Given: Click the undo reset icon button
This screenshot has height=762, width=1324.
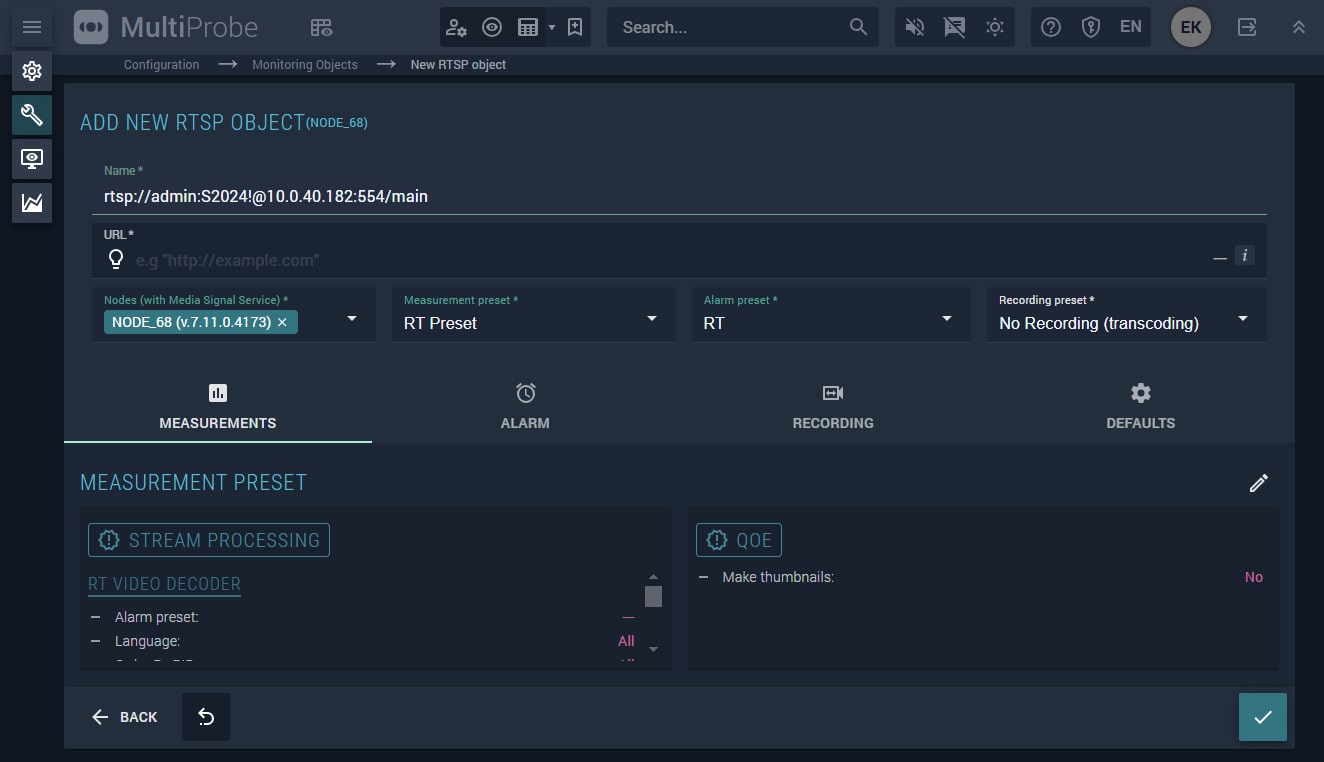Looking at the screenshot, I should pyautogui.click(x=206, y=717).
